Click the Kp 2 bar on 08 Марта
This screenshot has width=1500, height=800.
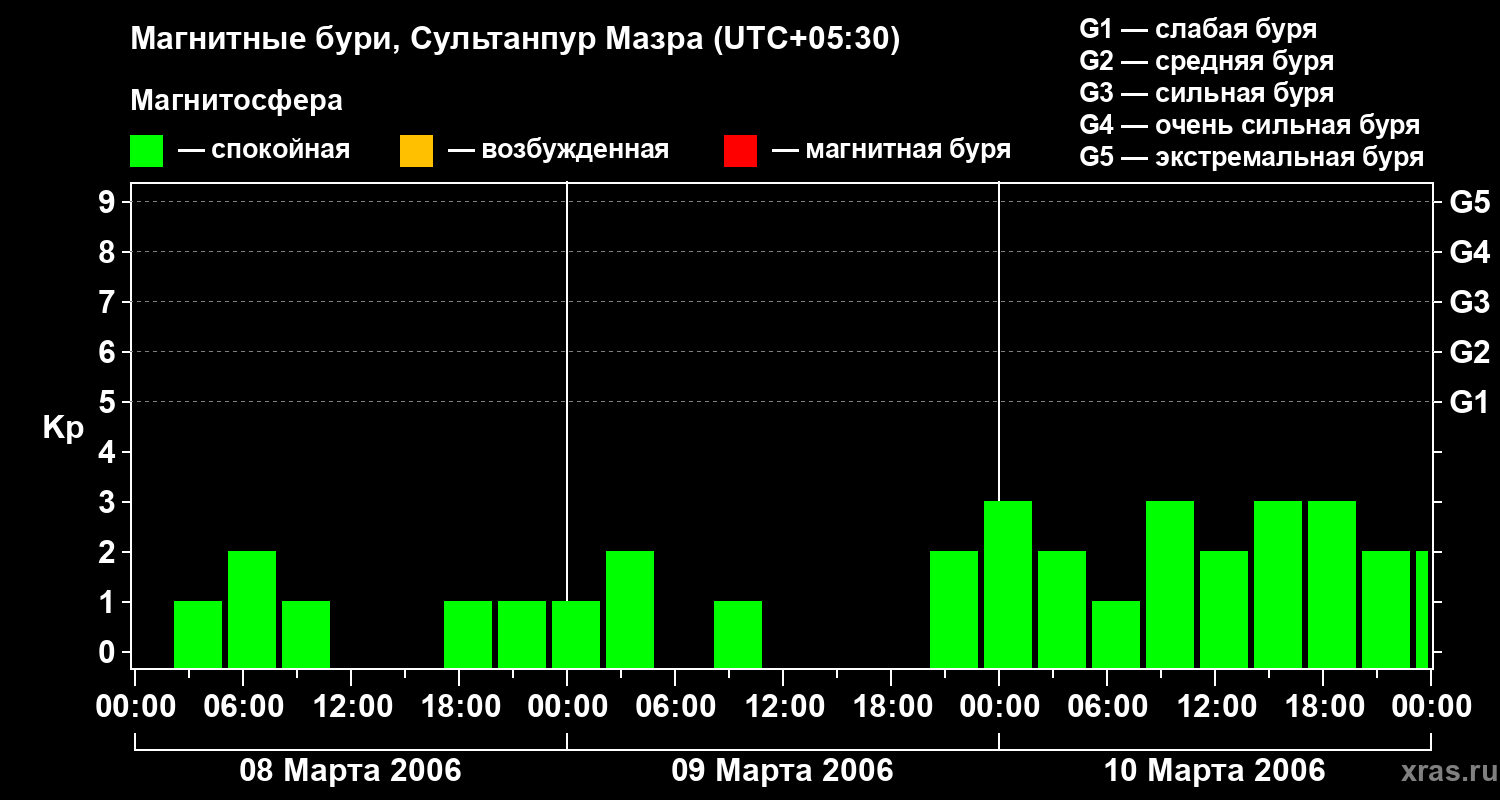click(x=252, y=609)
